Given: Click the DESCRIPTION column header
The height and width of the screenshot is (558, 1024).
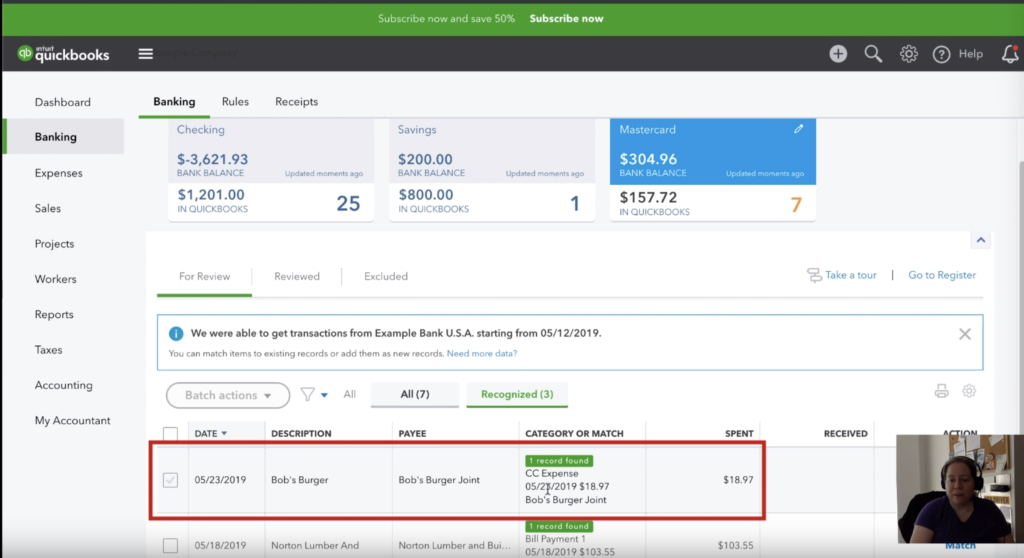Looking at the screenshot, I should tap(301, 433).
